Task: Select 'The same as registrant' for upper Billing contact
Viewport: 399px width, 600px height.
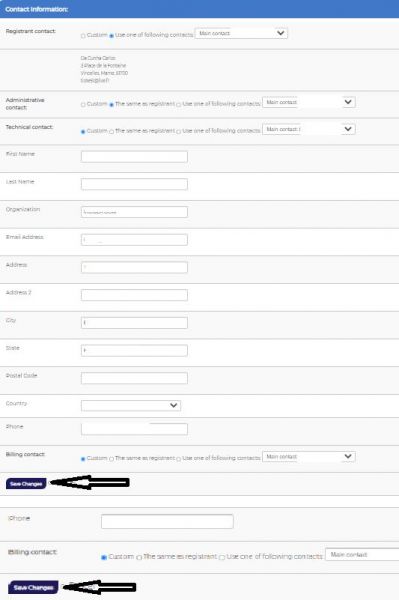Action: click(x=112, y=459)
